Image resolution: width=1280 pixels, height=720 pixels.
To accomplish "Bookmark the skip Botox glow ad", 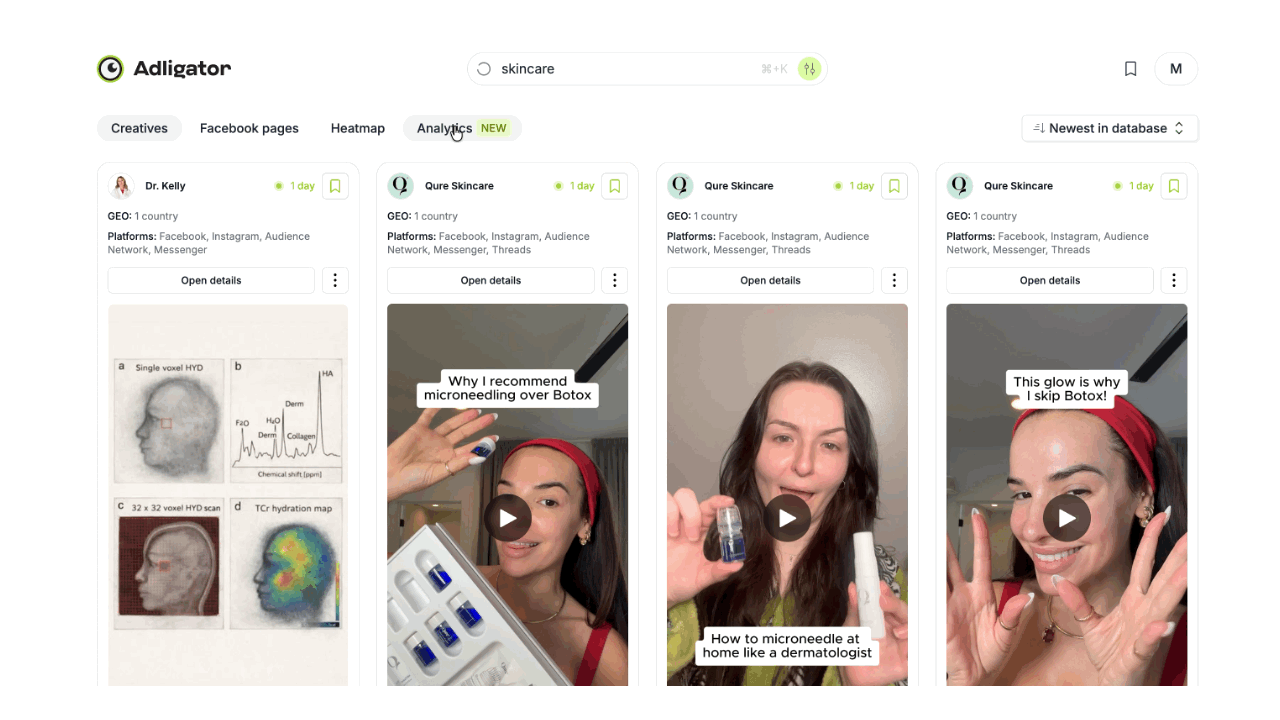I will (1174, 186).
